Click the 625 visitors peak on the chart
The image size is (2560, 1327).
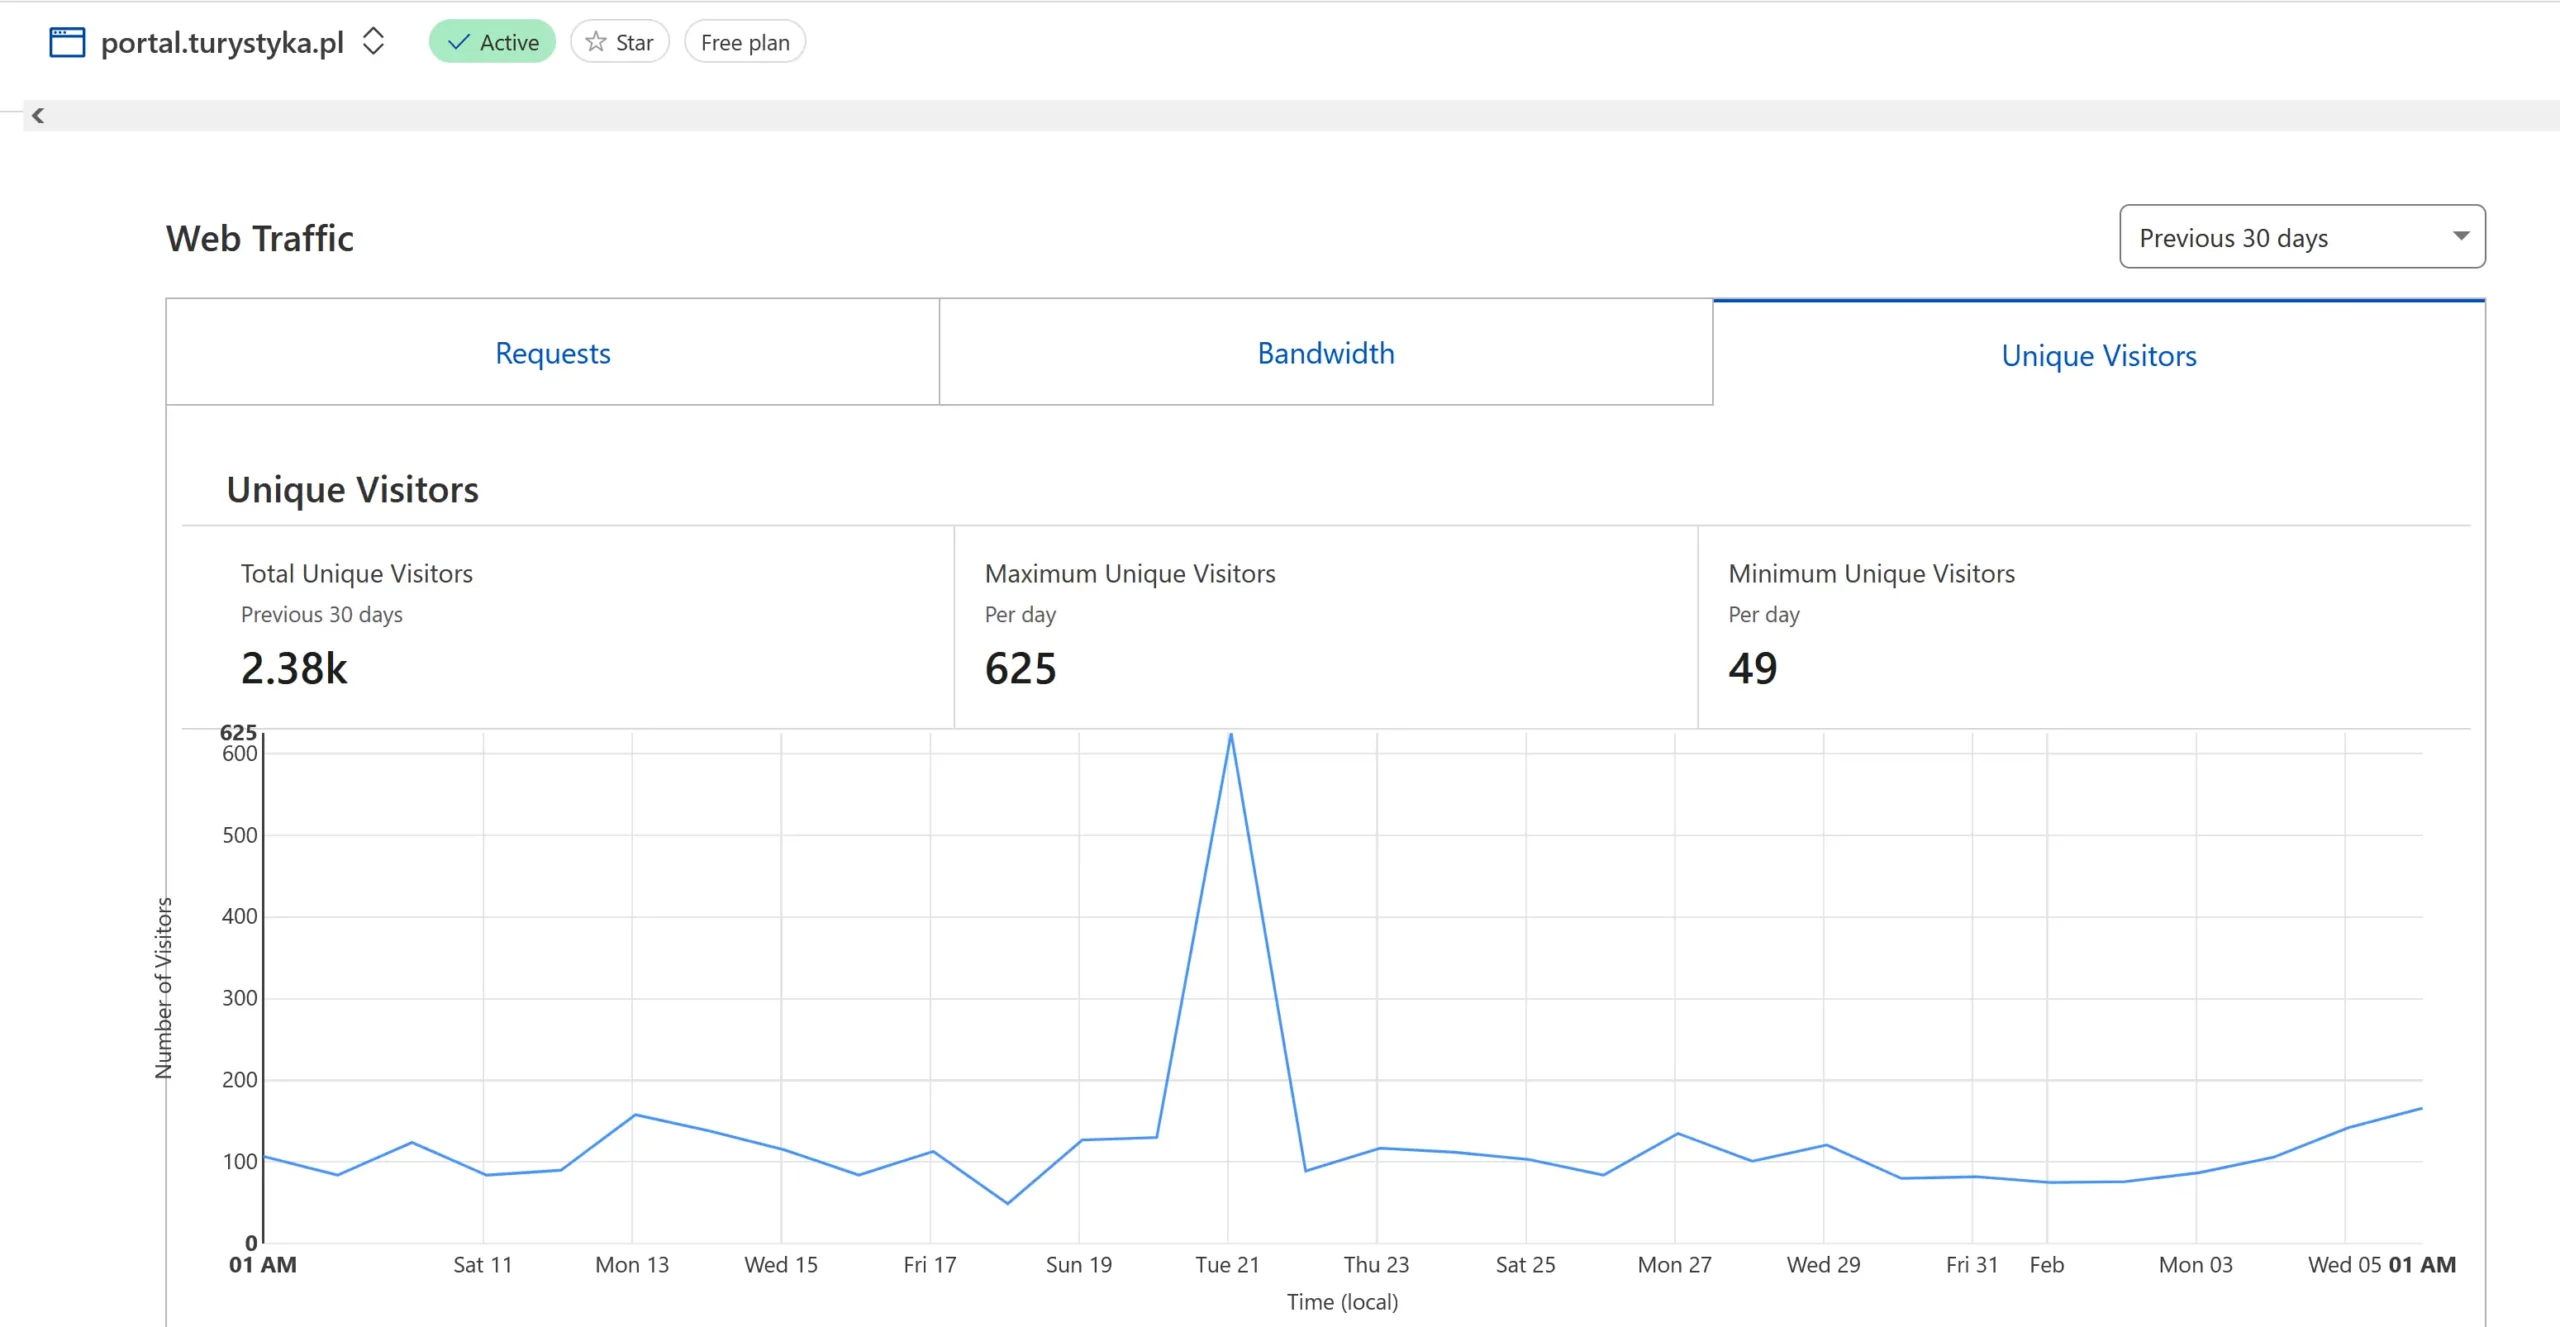pyautogui.click(x=1231, y=735)
